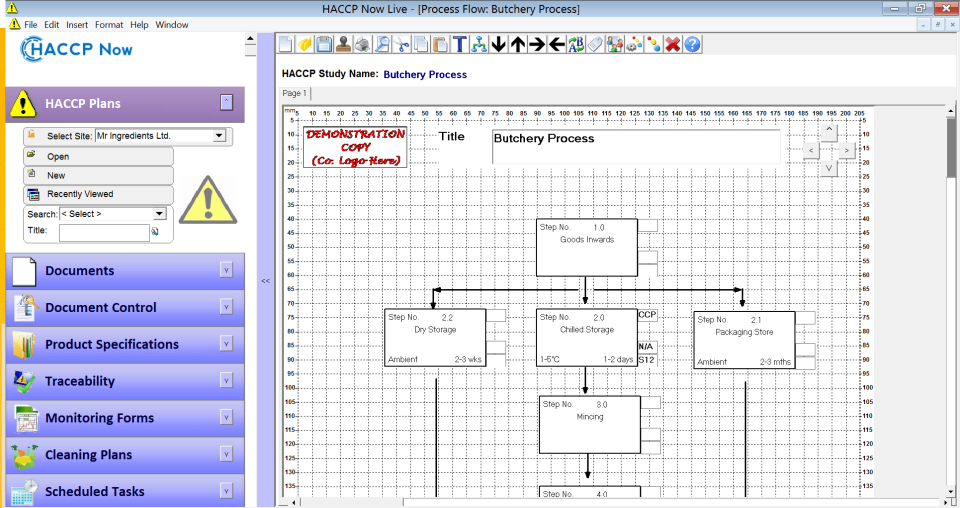Copy the selected item via toolbar

(421, 44)
